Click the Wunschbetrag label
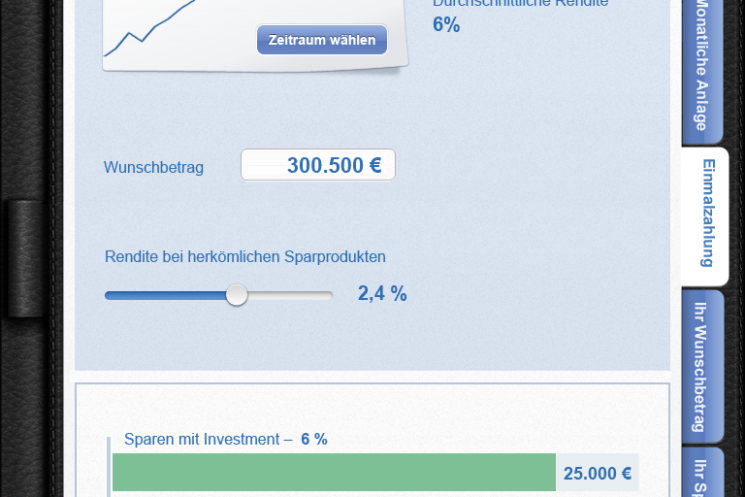 tap(153, 167)
